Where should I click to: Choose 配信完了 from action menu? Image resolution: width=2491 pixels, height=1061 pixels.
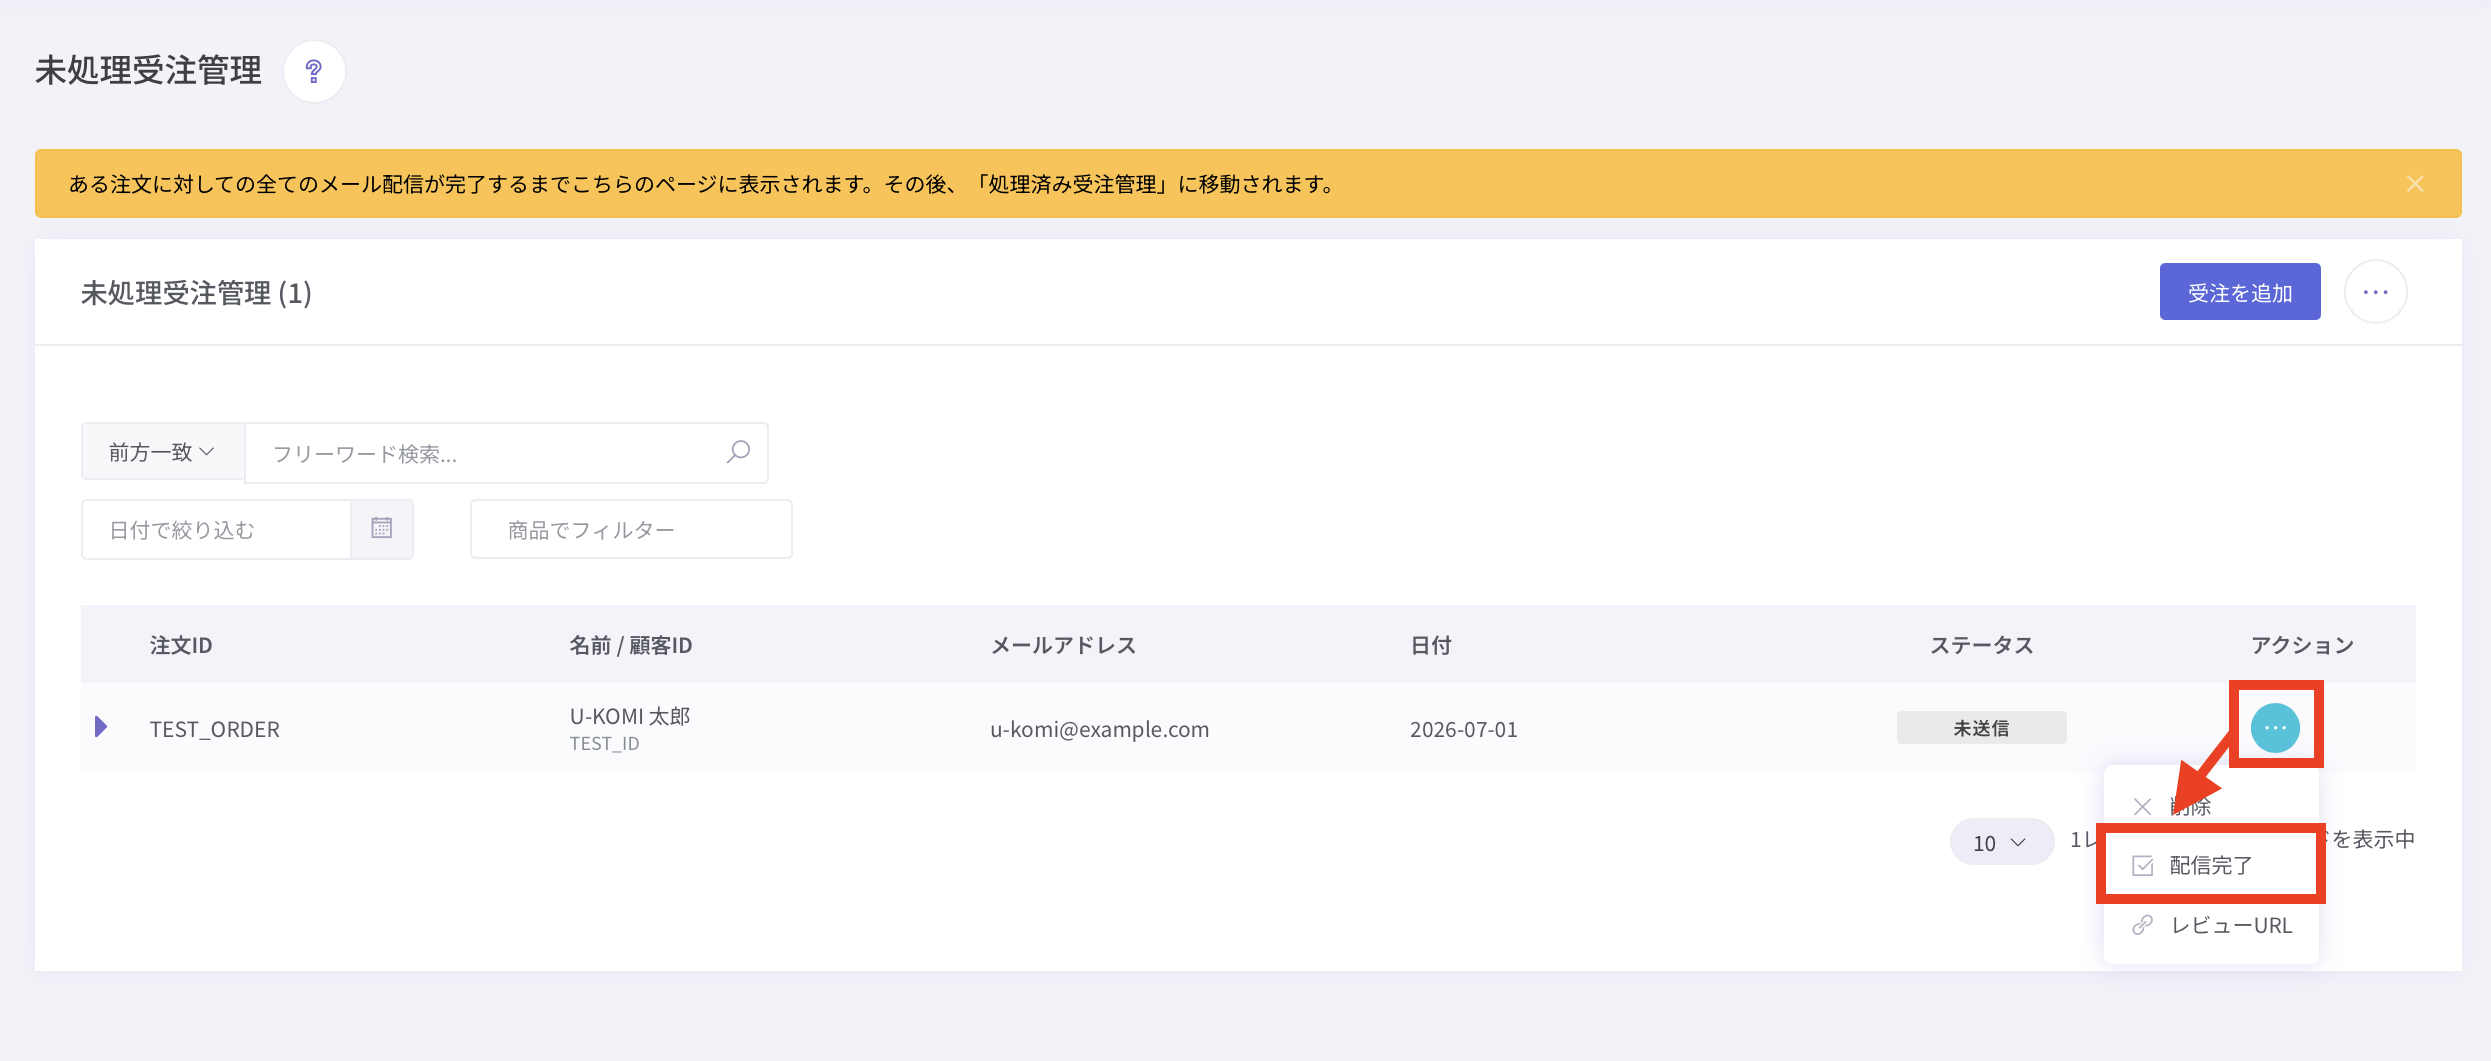2210,865
